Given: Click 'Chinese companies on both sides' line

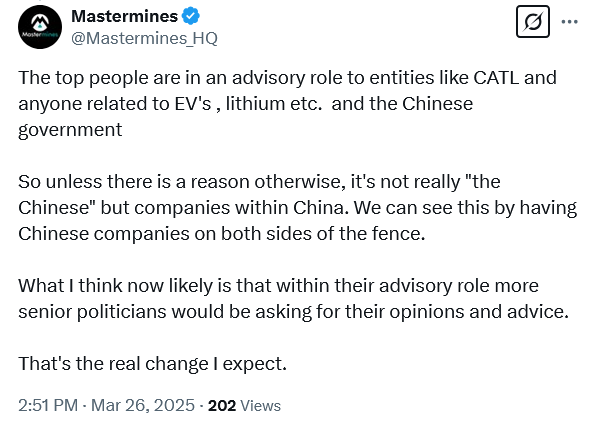Looking at the screenshot, I should click(x=222, y=234).
